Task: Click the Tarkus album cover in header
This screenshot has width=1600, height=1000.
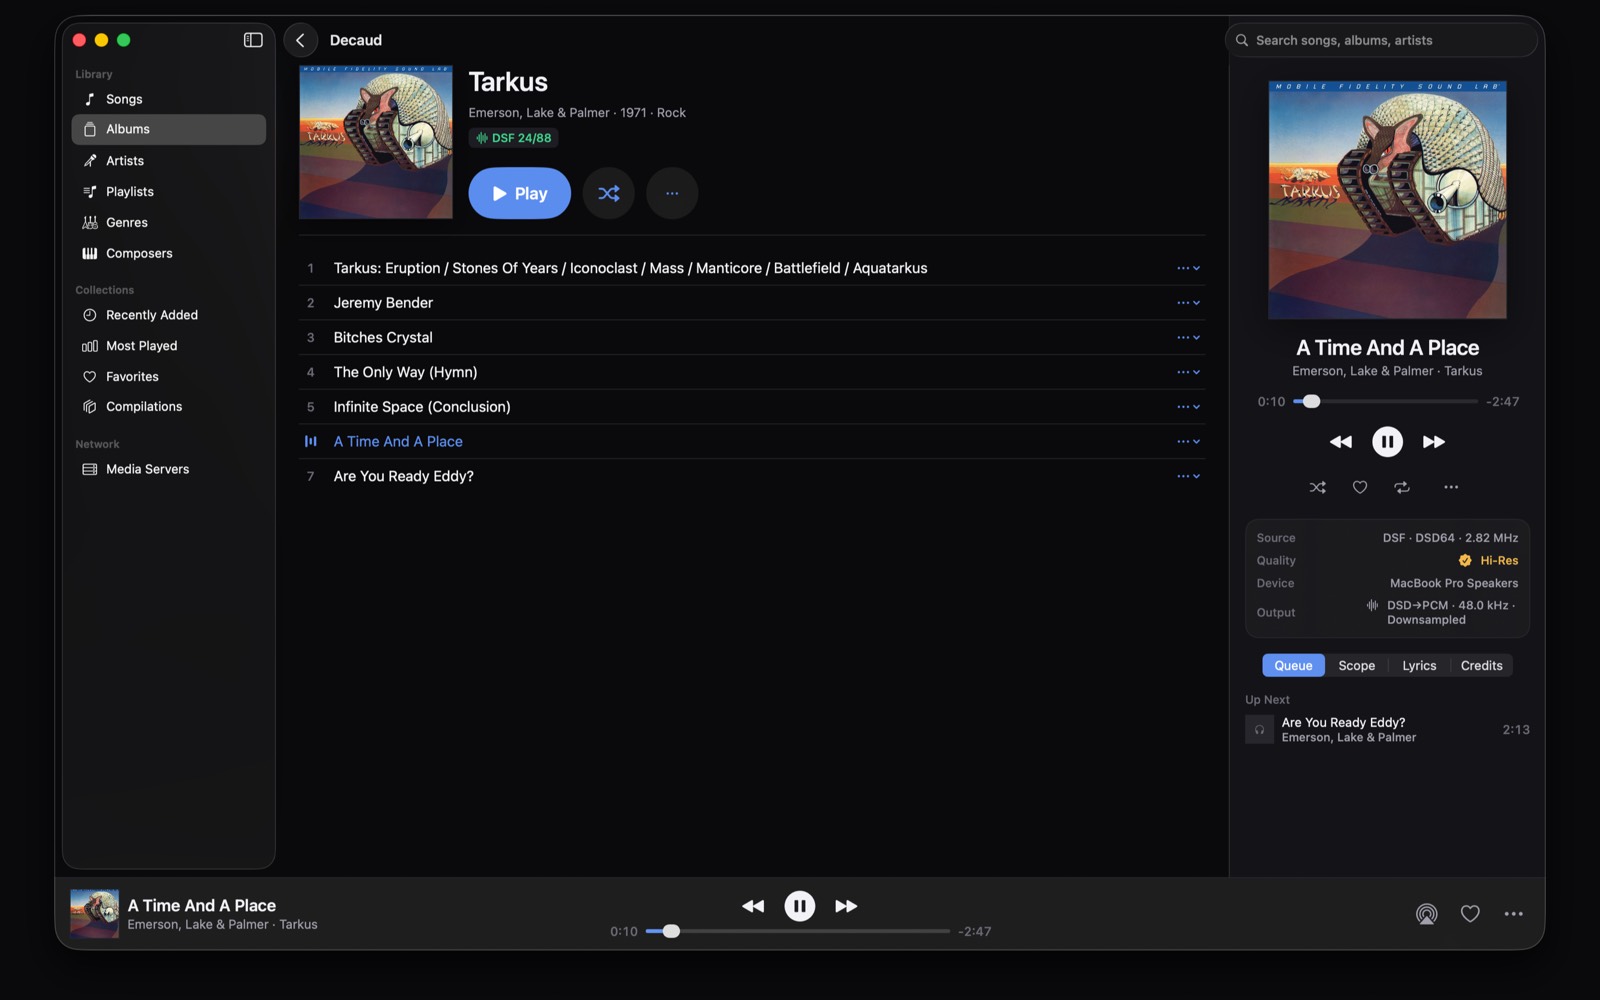Action: (376, 142)
